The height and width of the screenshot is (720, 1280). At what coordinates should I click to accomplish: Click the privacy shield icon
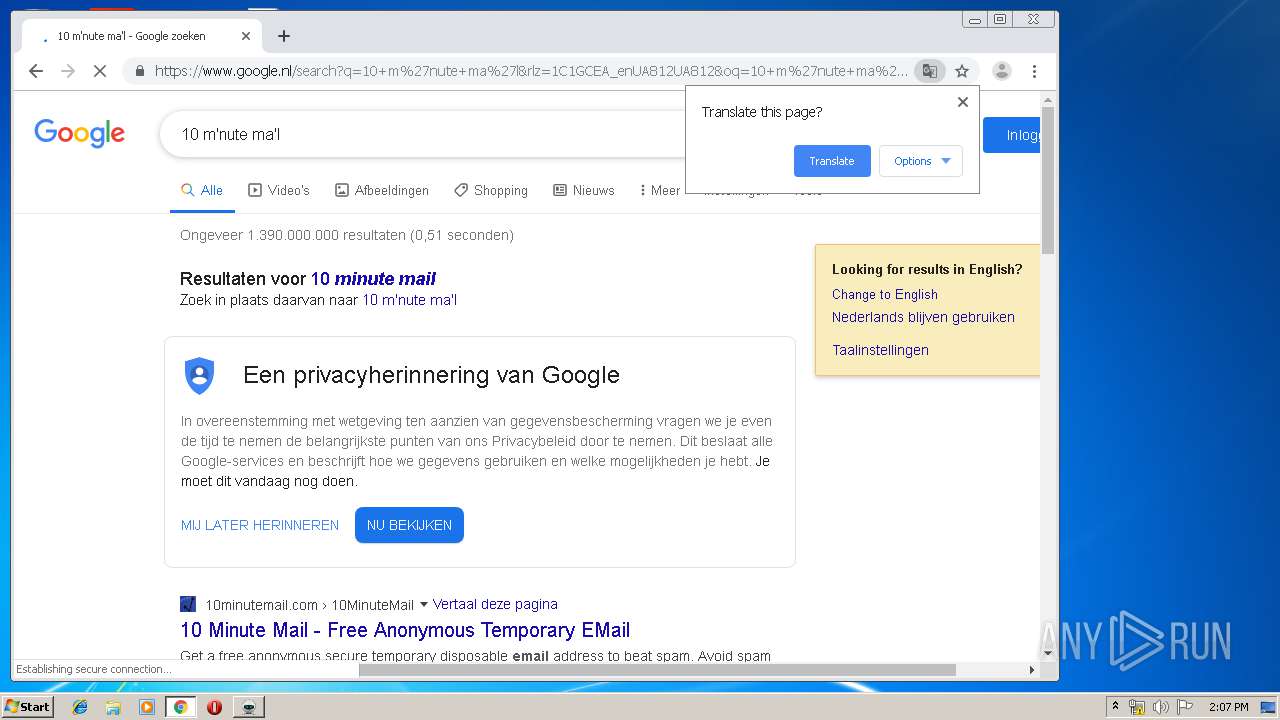tap(200, 375)
